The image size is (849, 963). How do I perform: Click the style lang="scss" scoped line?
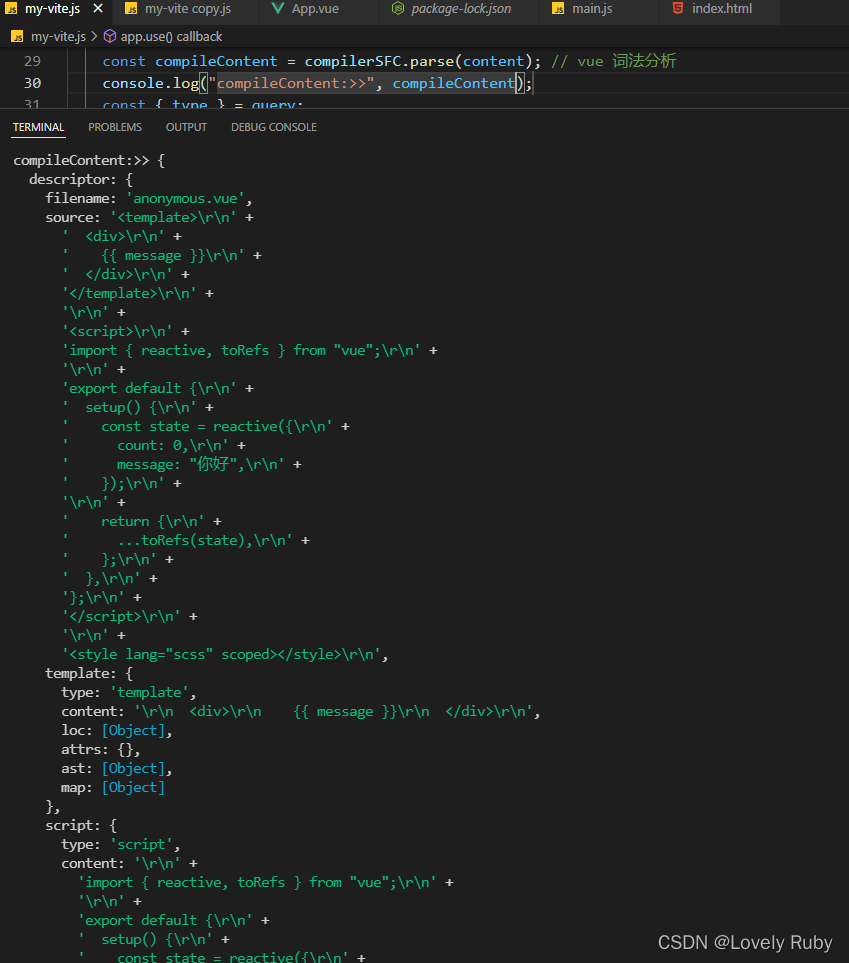tap(225, 654)
